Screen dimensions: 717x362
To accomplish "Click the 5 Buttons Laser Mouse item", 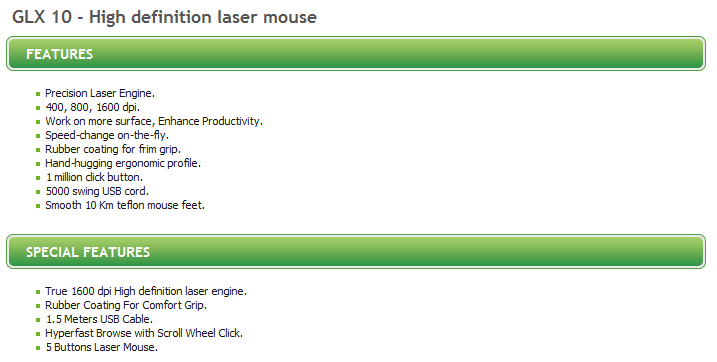I will click(101, 347).
